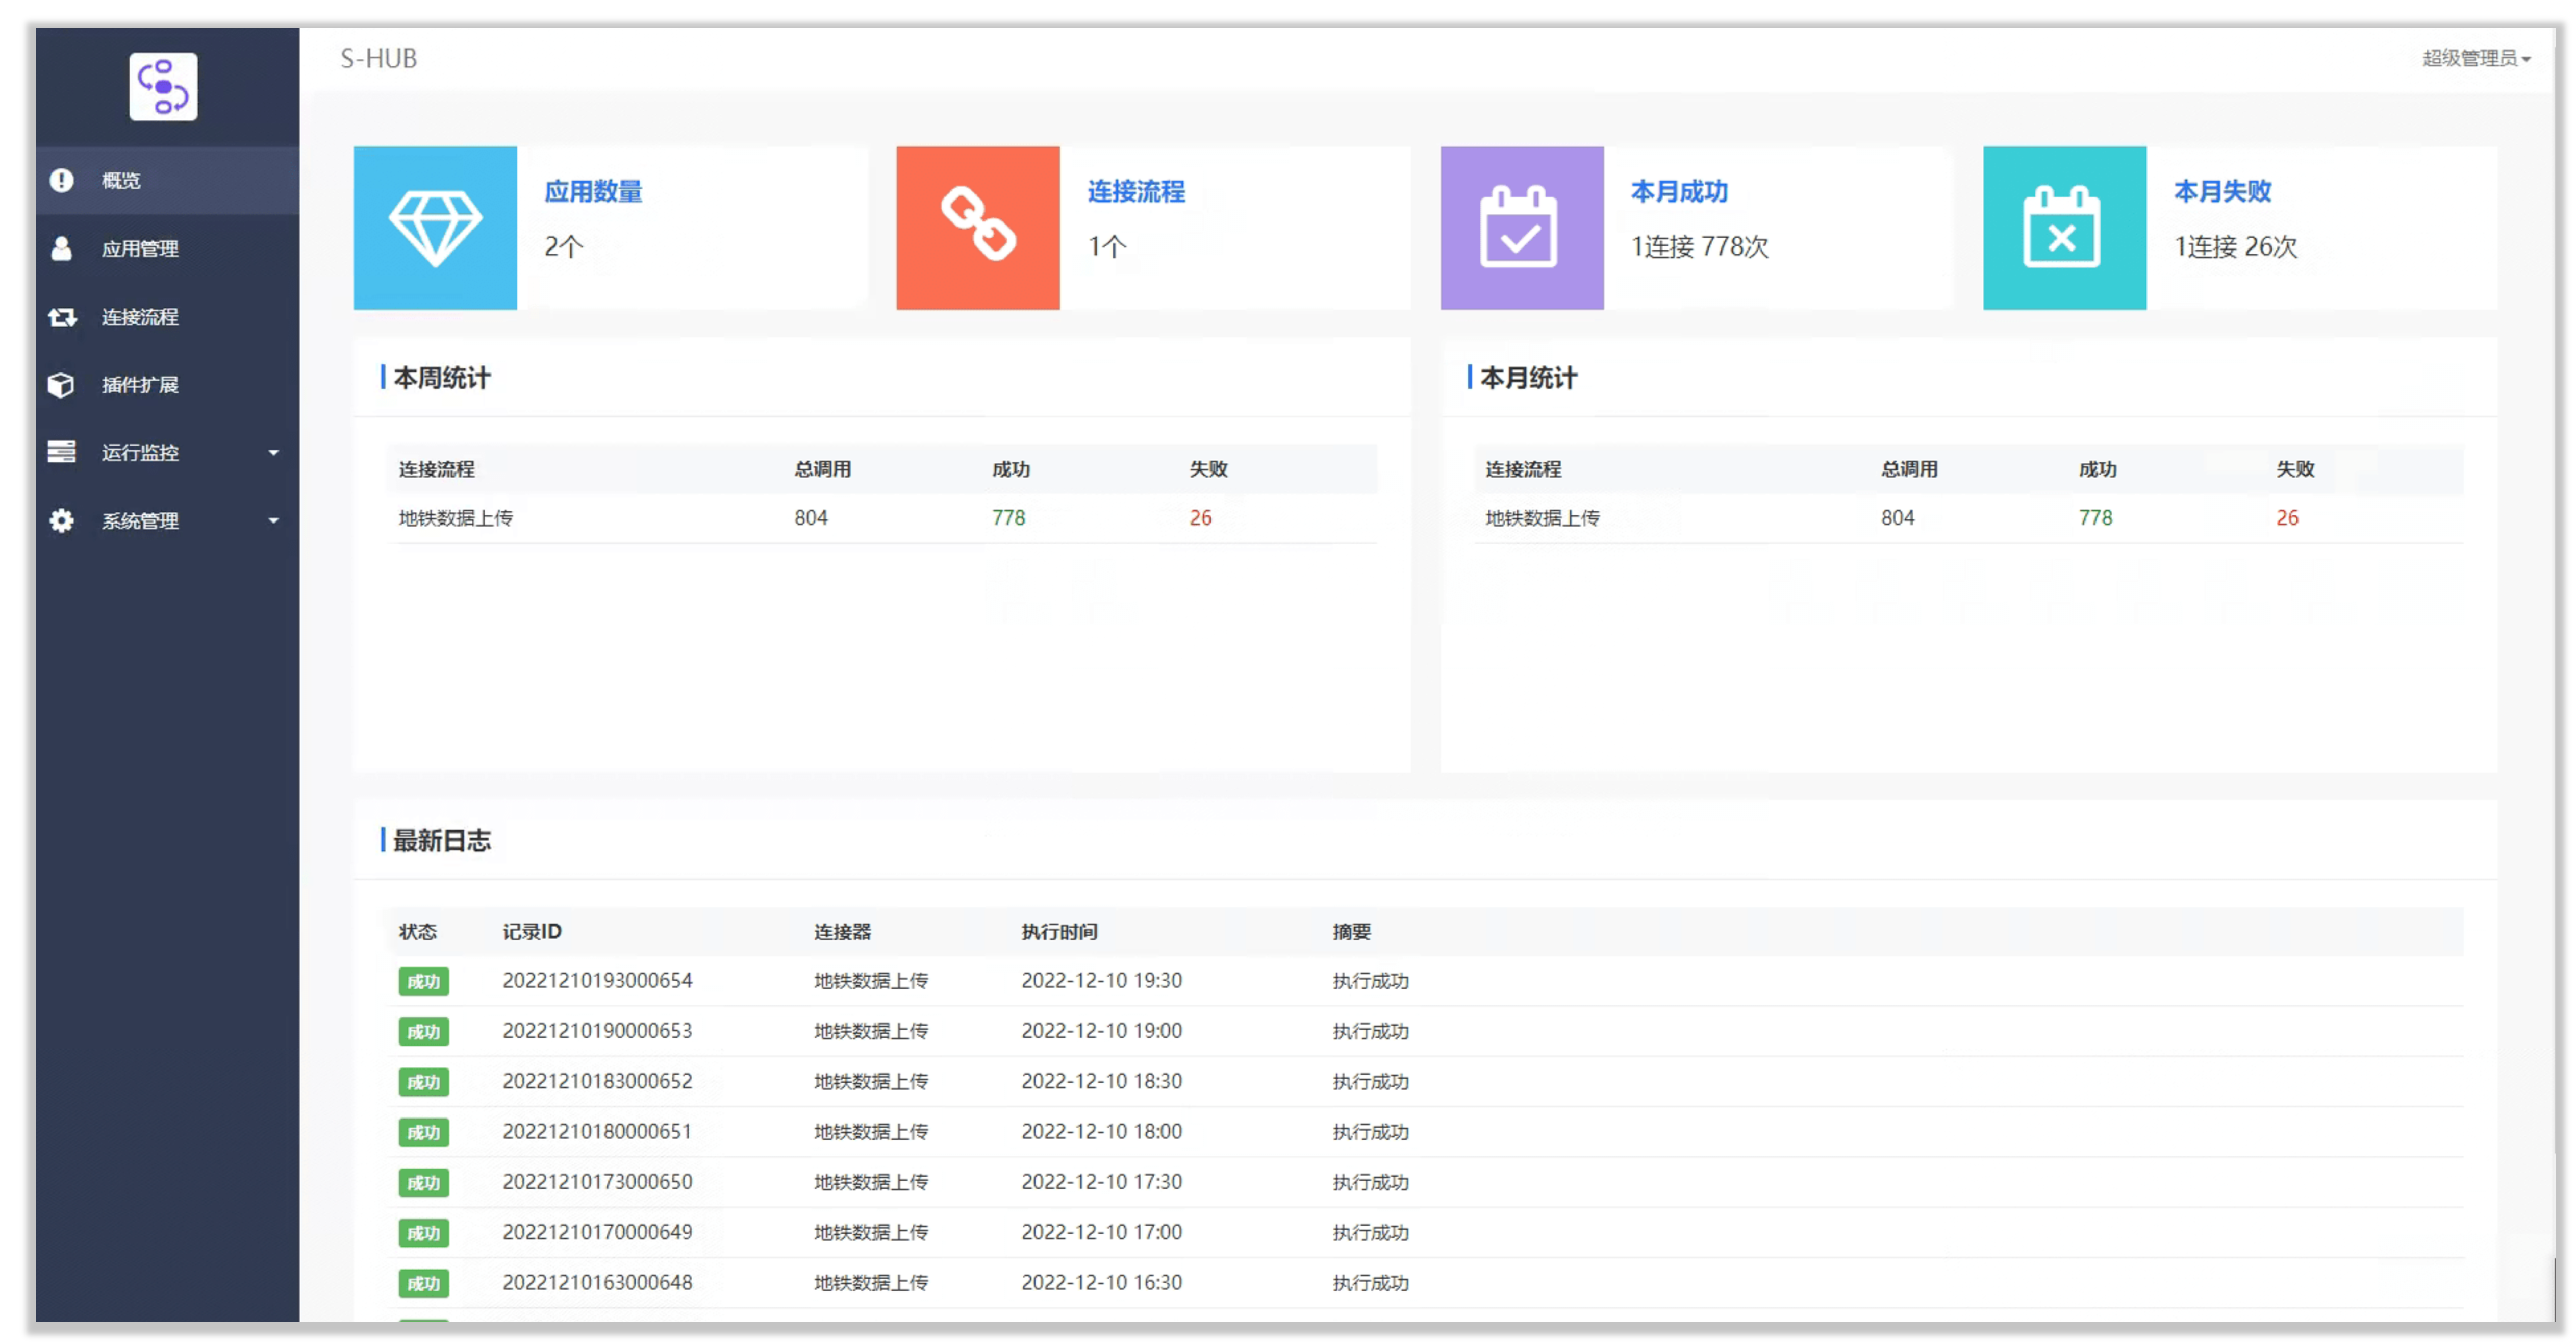Click 地铁数据上传 in the 本月统计 table
The width and height of the screenshot is (2576, 1342).
pos(1543,518)
